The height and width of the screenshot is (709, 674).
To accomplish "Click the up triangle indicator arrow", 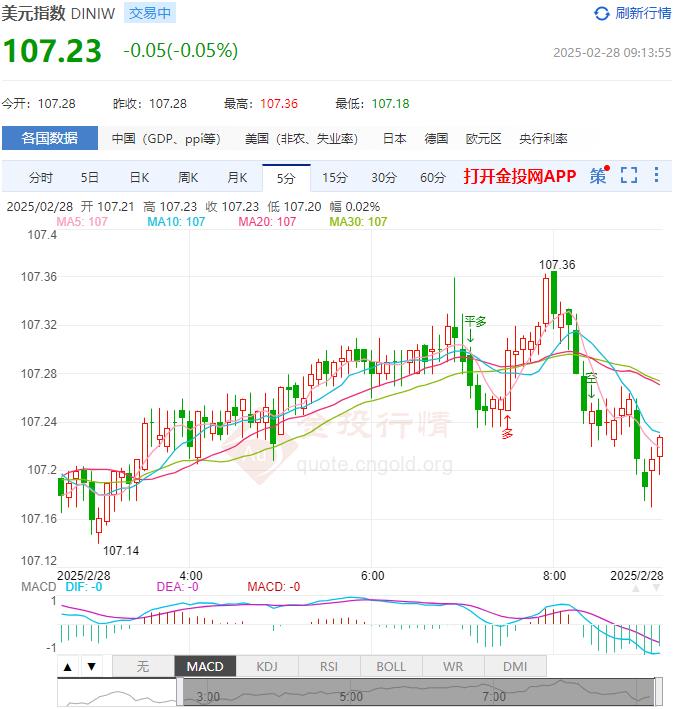I will point(68,667).
